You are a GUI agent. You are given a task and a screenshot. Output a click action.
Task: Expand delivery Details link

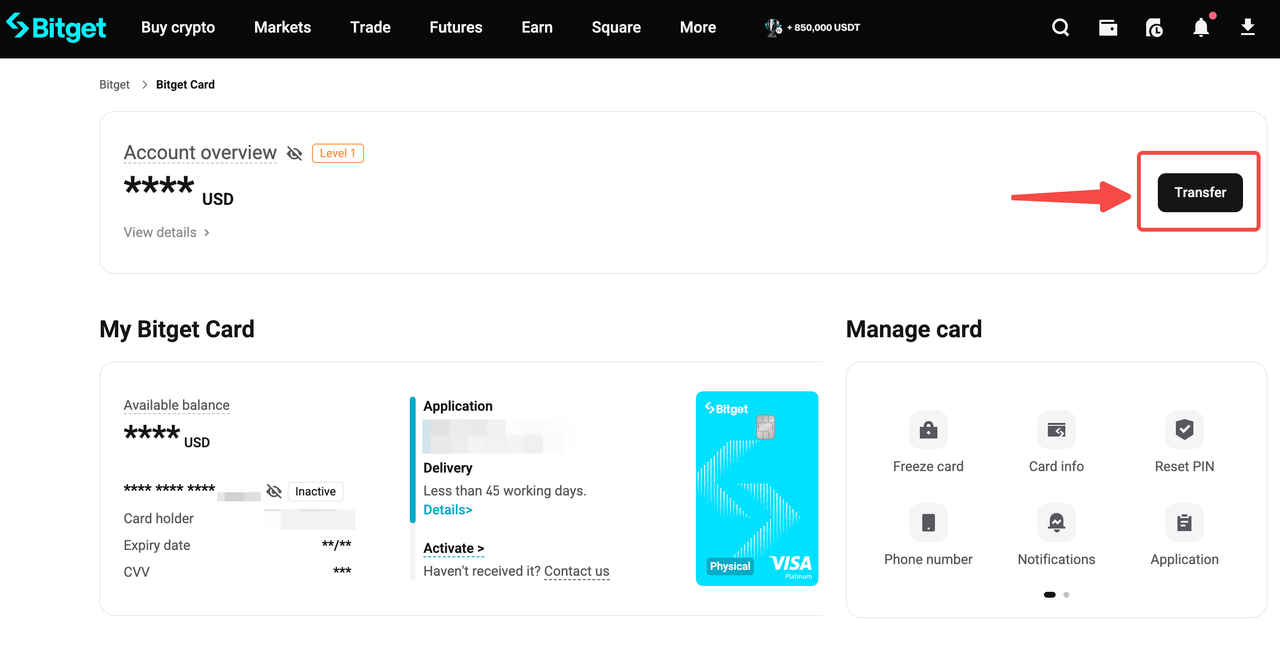pyautogui.click(x=448, y=509)
